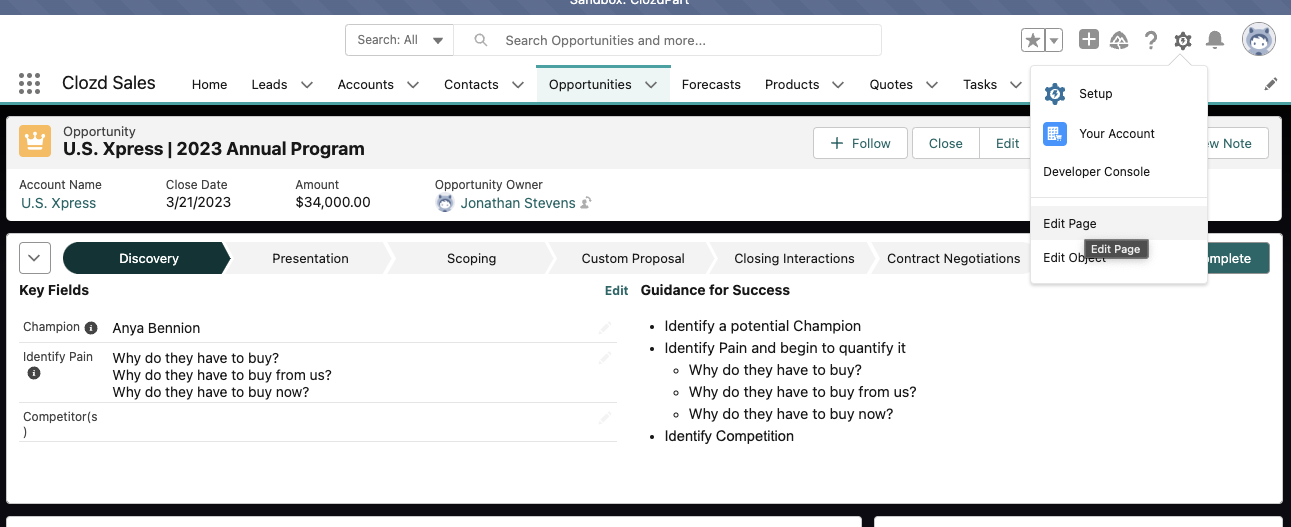The height and width of the screenshot is (527, 1291).
Task: Edit the Competitor(s) field pencil icon
Action: point(605,418)
